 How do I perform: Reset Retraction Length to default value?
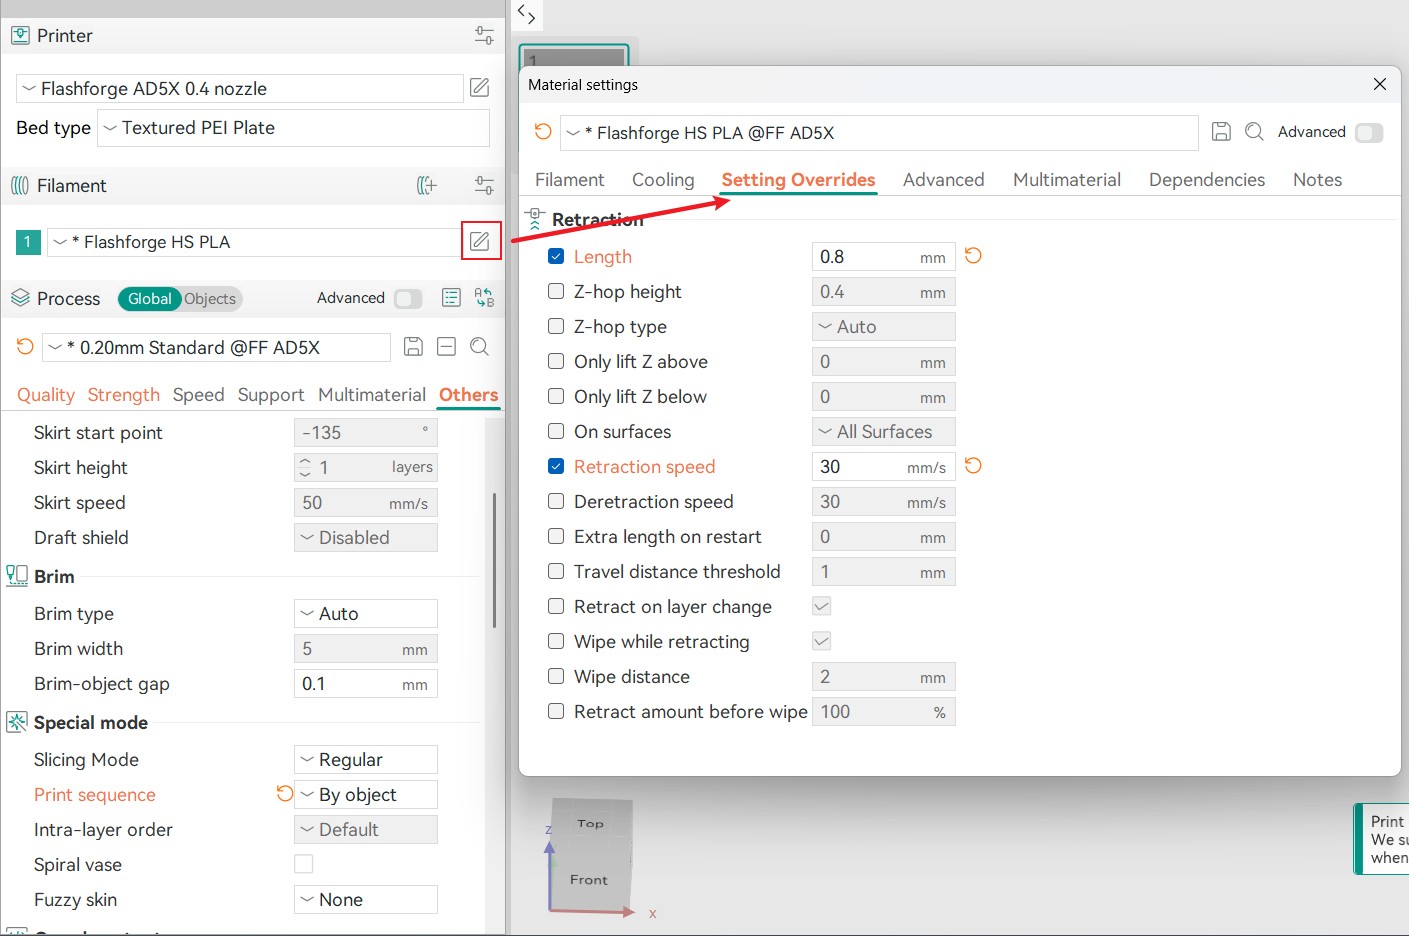[973, 256]
